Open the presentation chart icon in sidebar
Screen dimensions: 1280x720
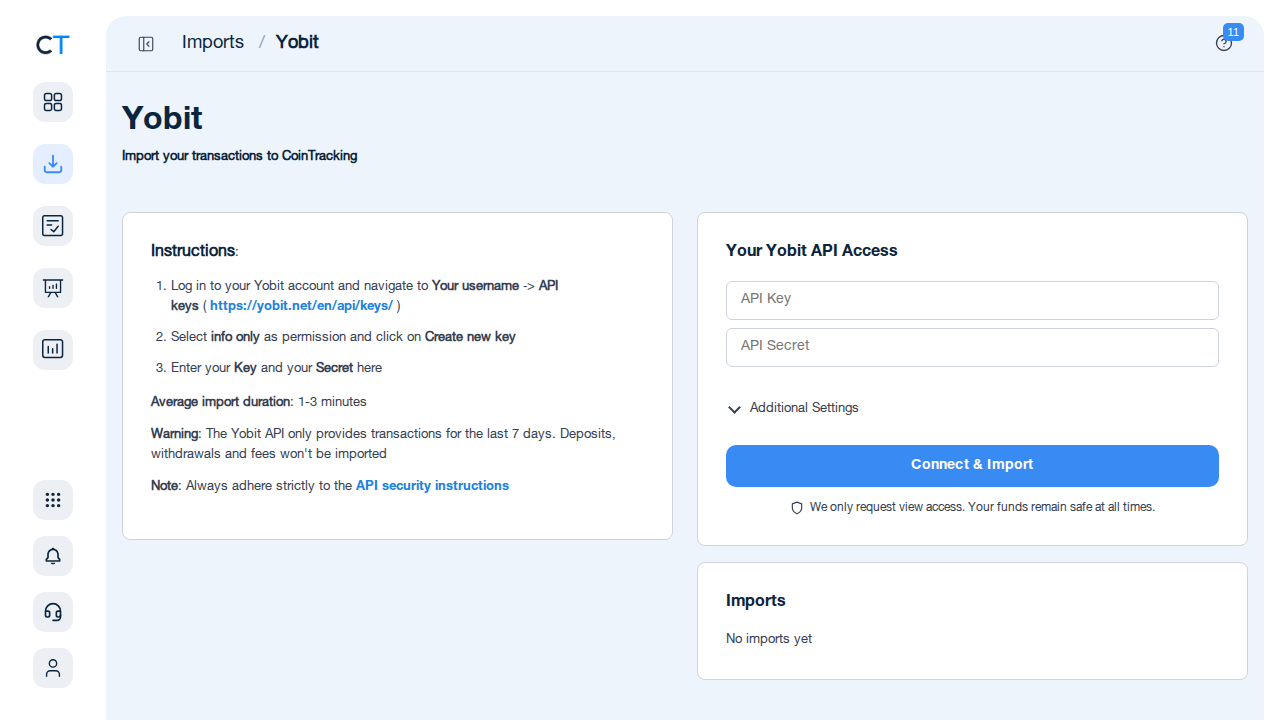pos(53,288)
